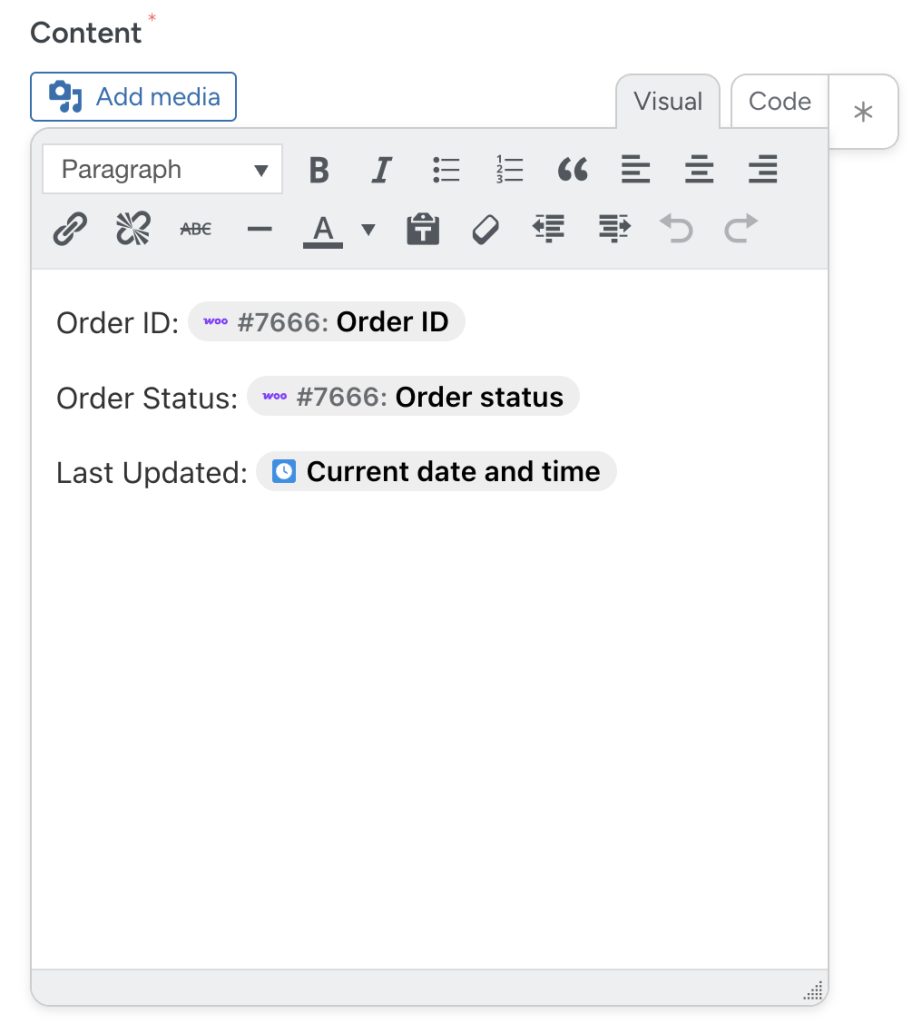The height and width of the screenshot is (1024, 922).
Task: Undo the last change
Action: coord(676,228)
